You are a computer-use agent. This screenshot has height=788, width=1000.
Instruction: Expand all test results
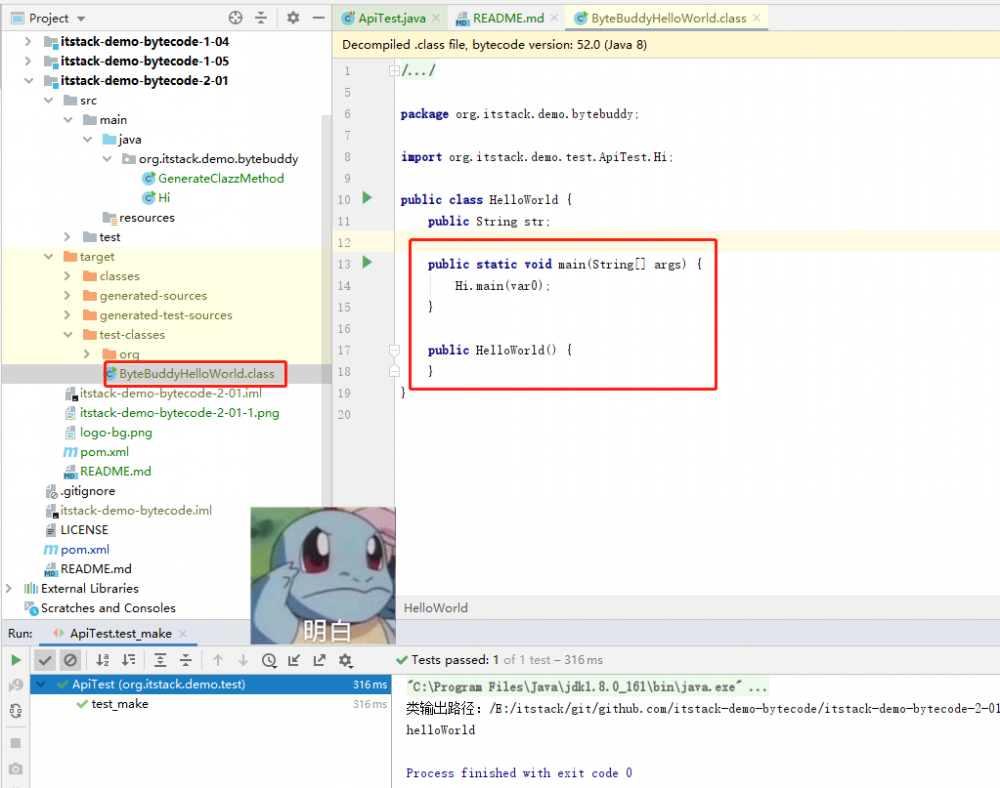coord(160,660)
